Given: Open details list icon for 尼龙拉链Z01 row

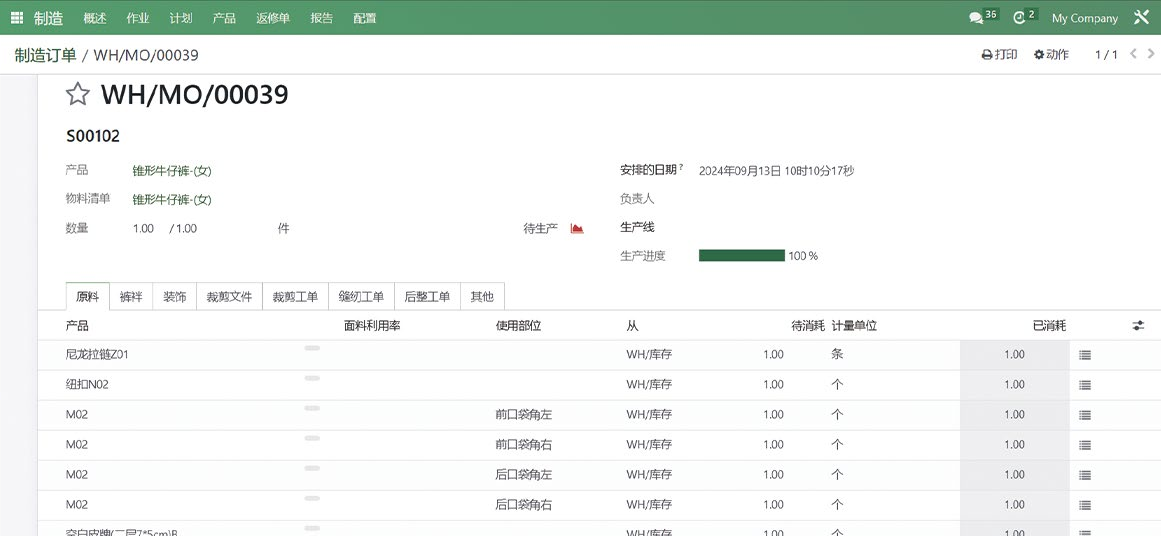Looking at the screenshot, I should tap(1085, 355).
